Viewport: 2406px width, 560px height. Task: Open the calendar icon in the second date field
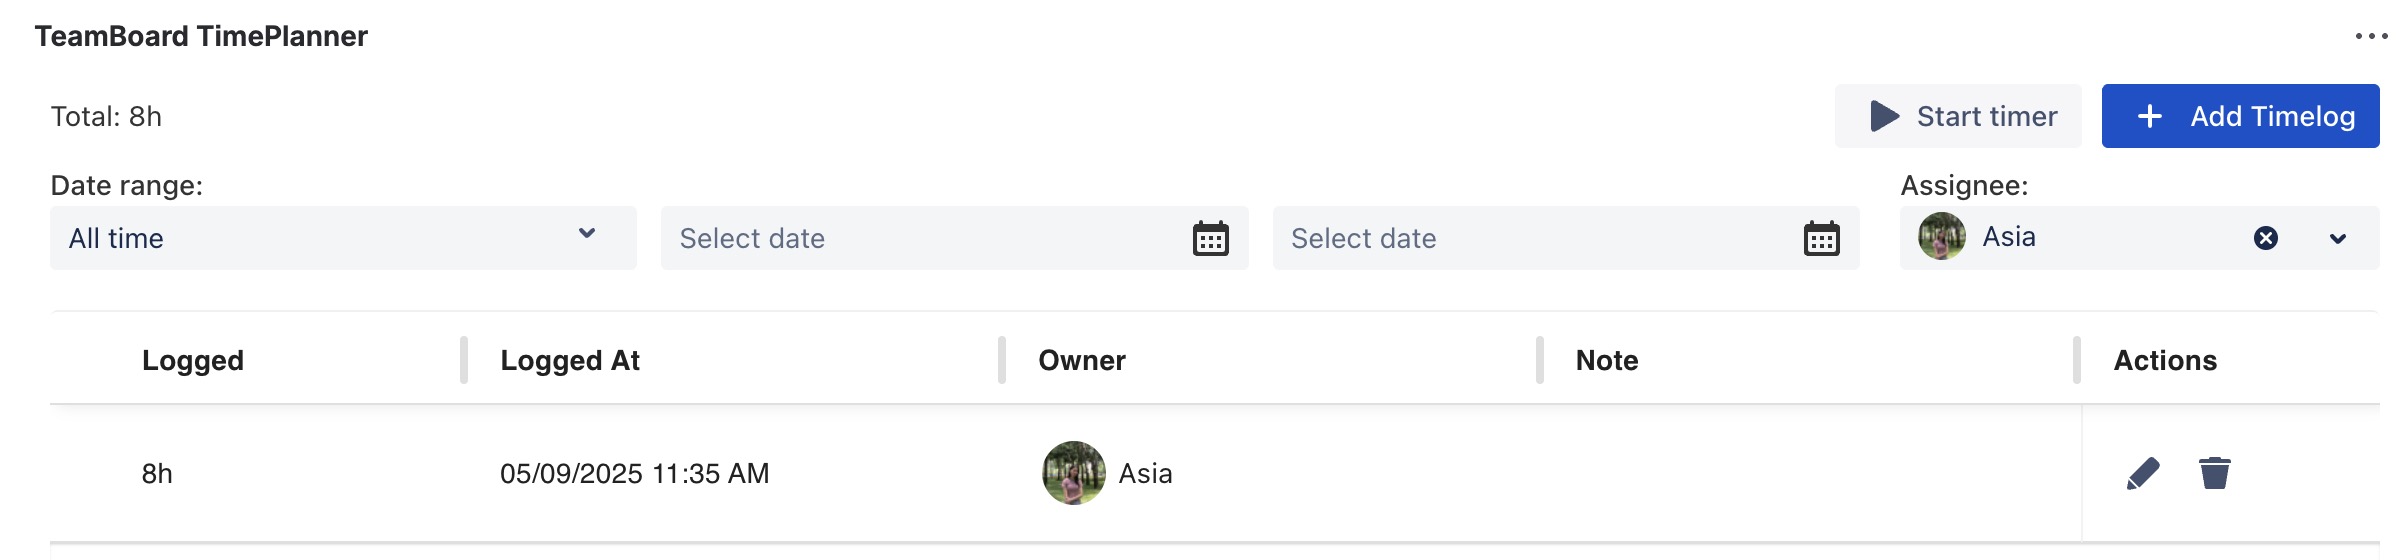pyautogui.click(x=1821, y=239)
